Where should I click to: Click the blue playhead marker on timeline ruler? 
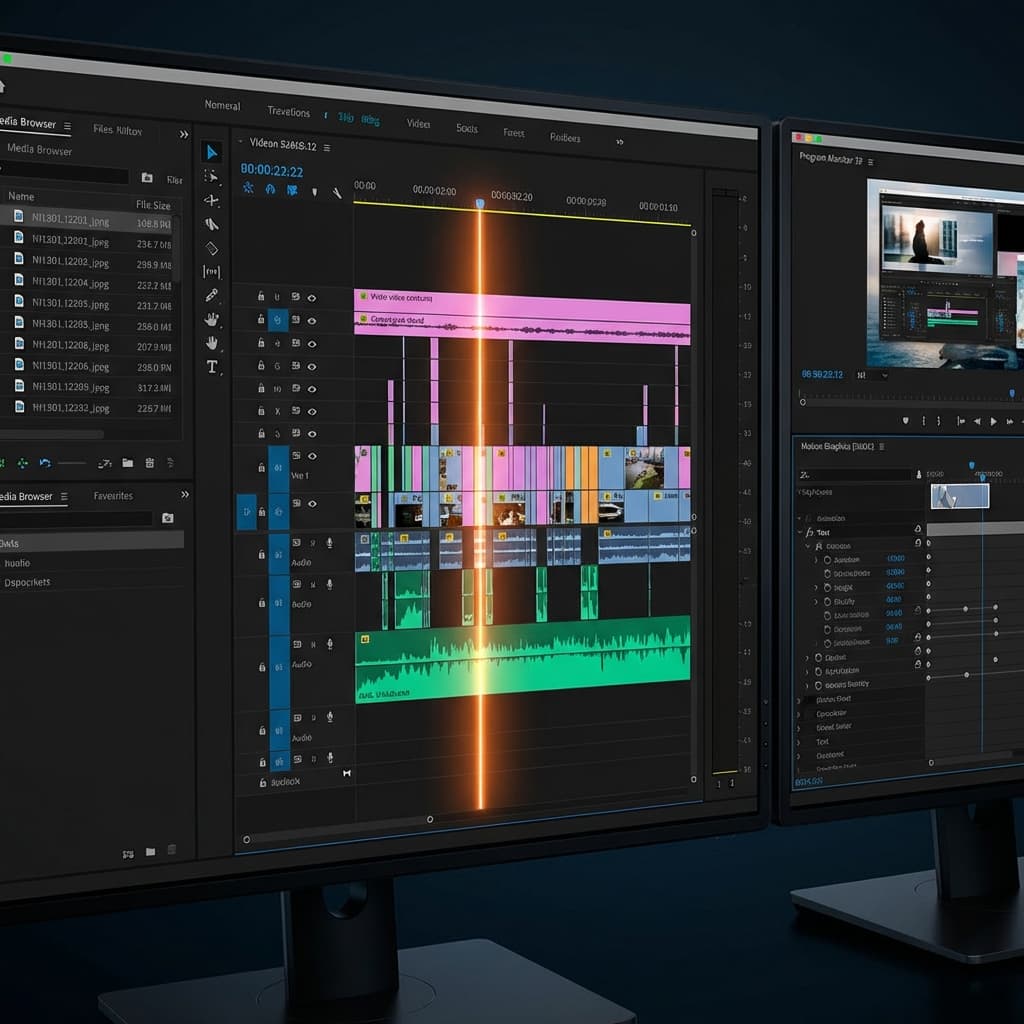(479, 203)
